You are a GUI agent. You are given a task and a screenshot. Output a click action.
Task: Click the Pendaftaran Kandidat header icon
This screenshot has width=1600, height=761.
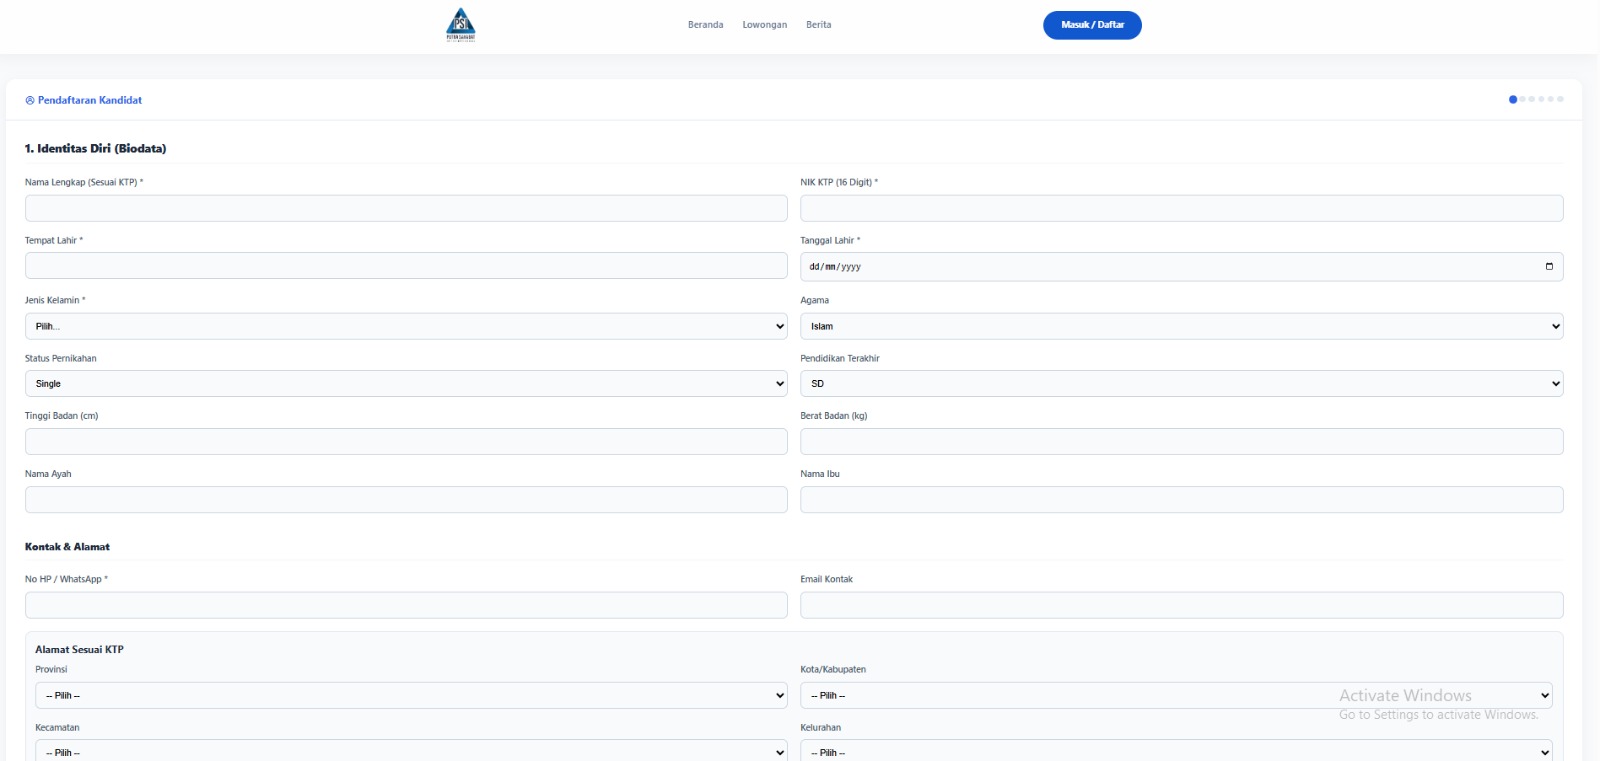[30, 101]
